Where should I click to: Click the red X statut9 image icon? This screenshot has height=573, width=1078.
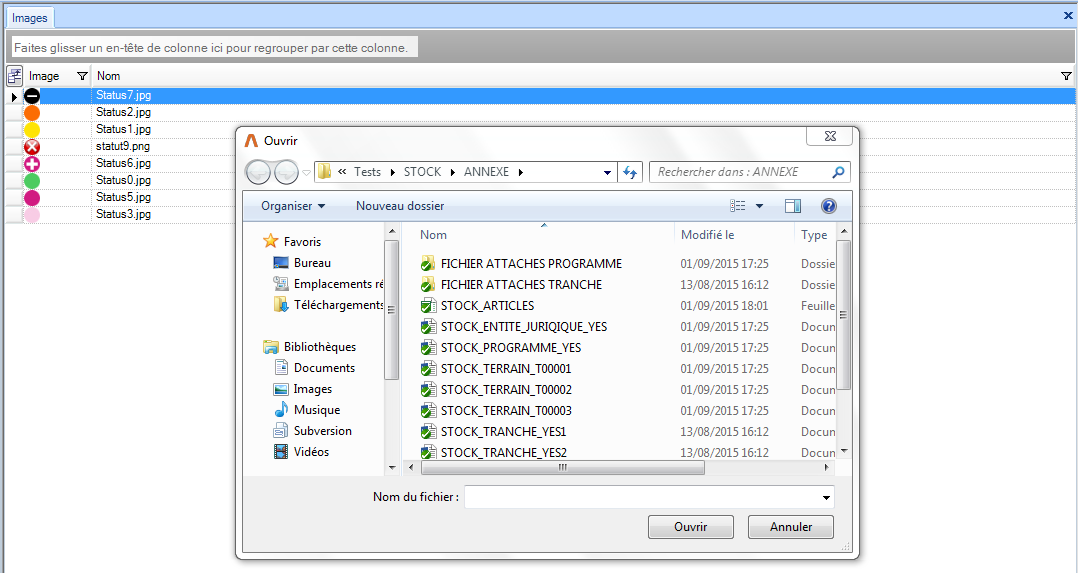click(32, 147)
